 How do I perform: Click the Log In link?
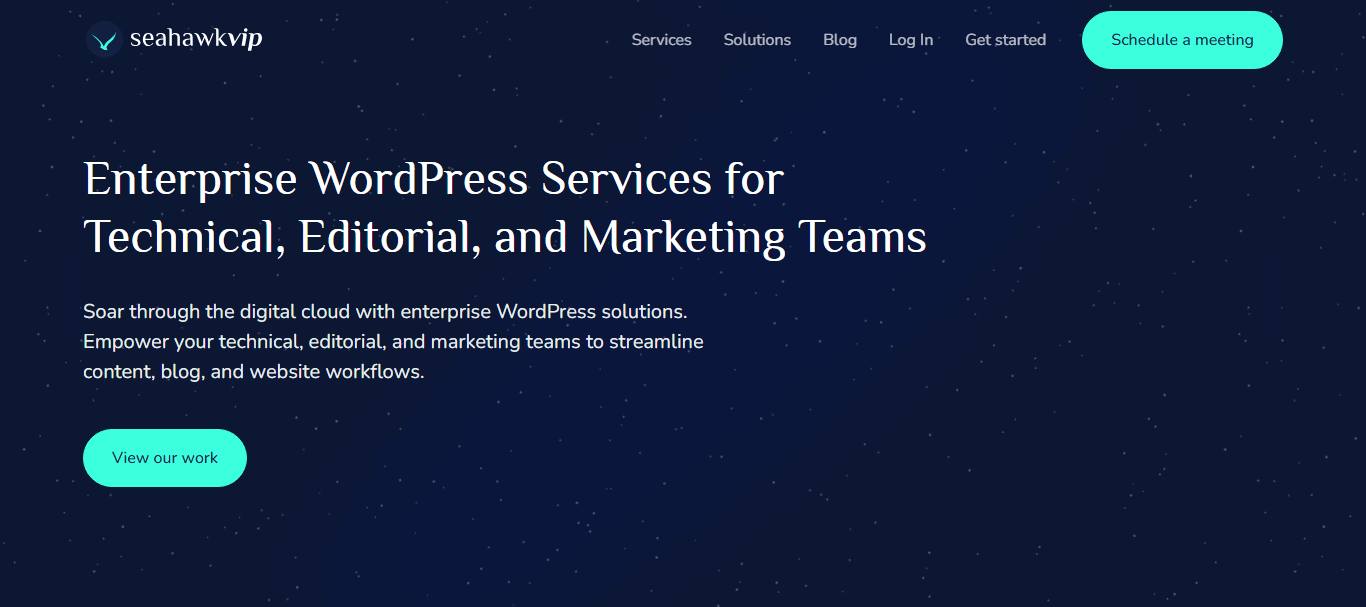[910, 40]
